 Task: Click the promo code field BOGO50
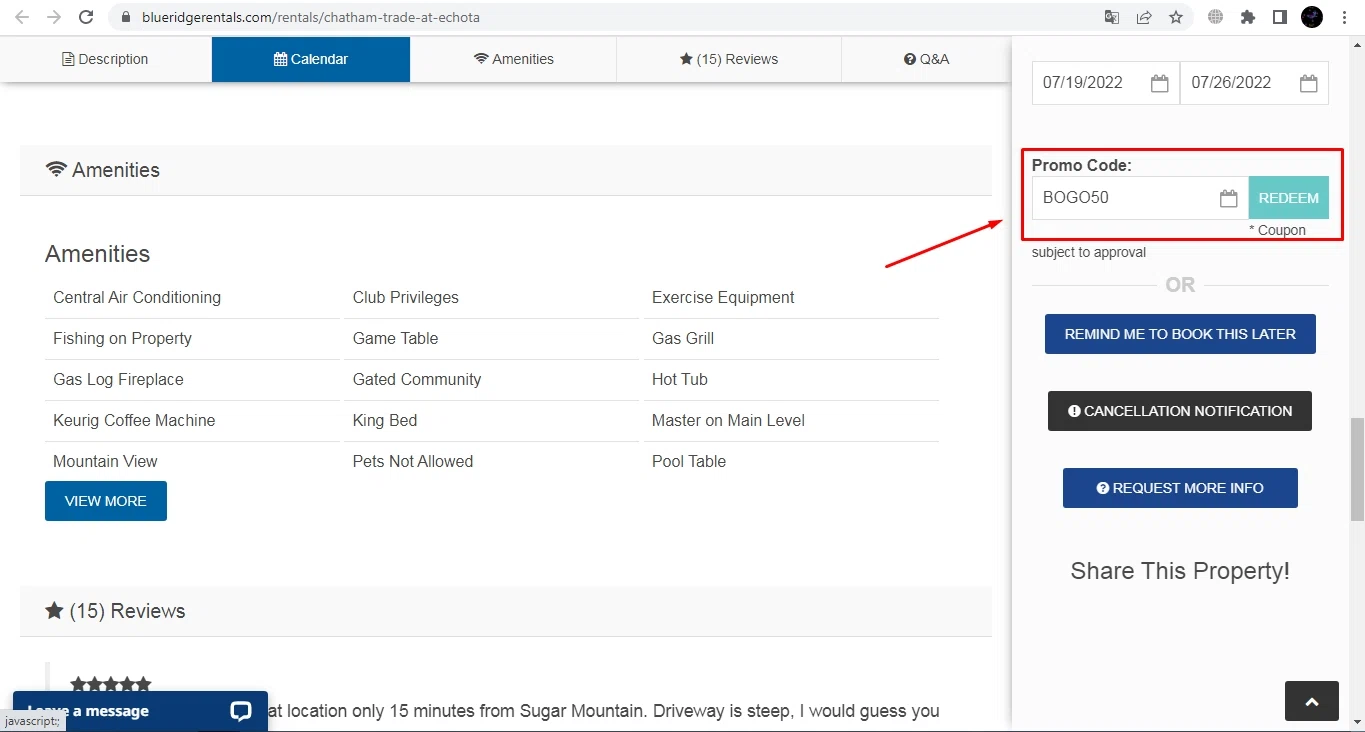[1140, 198]
